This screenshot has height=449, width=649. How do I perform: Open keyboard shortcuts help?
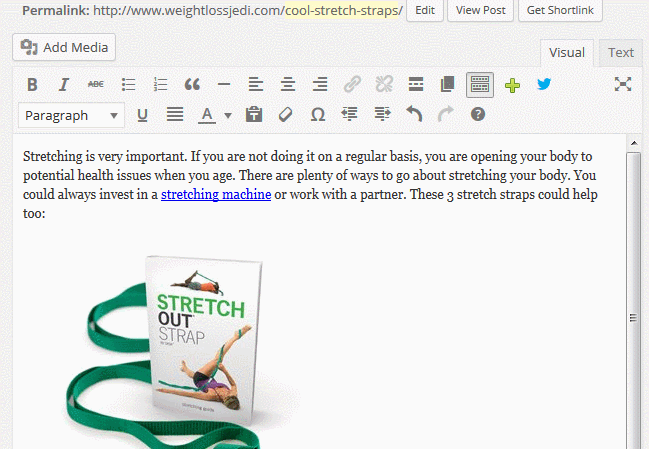click(478, 114)
